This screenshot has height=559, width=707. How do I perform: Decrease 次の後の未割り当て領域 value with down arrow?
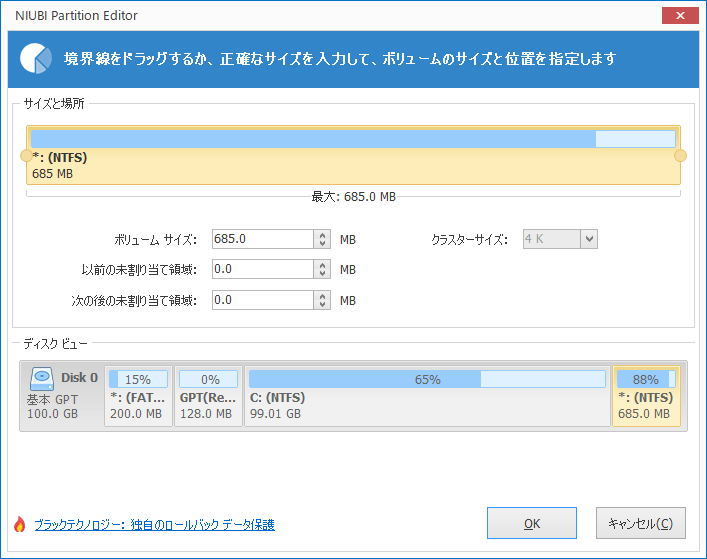[322, 304]
